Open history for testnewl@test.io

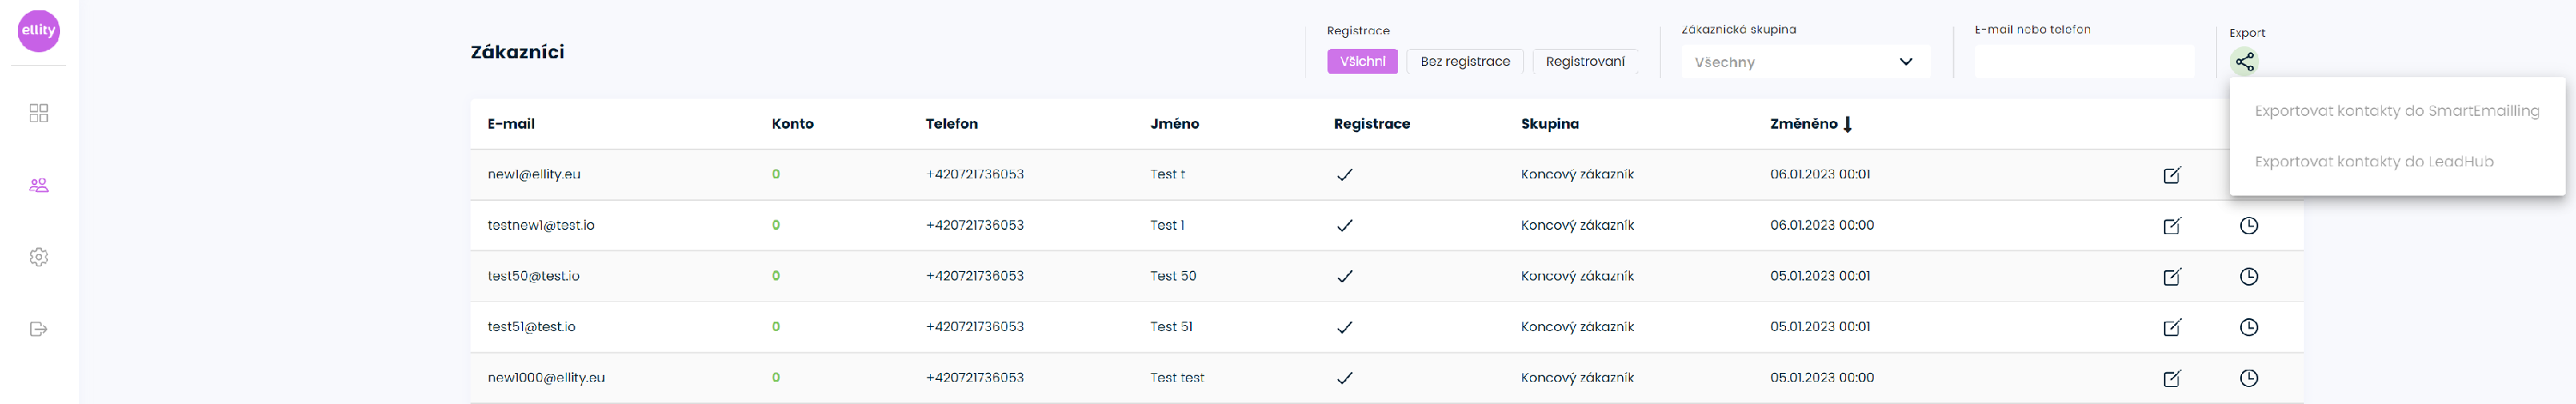click(2248, 226)
